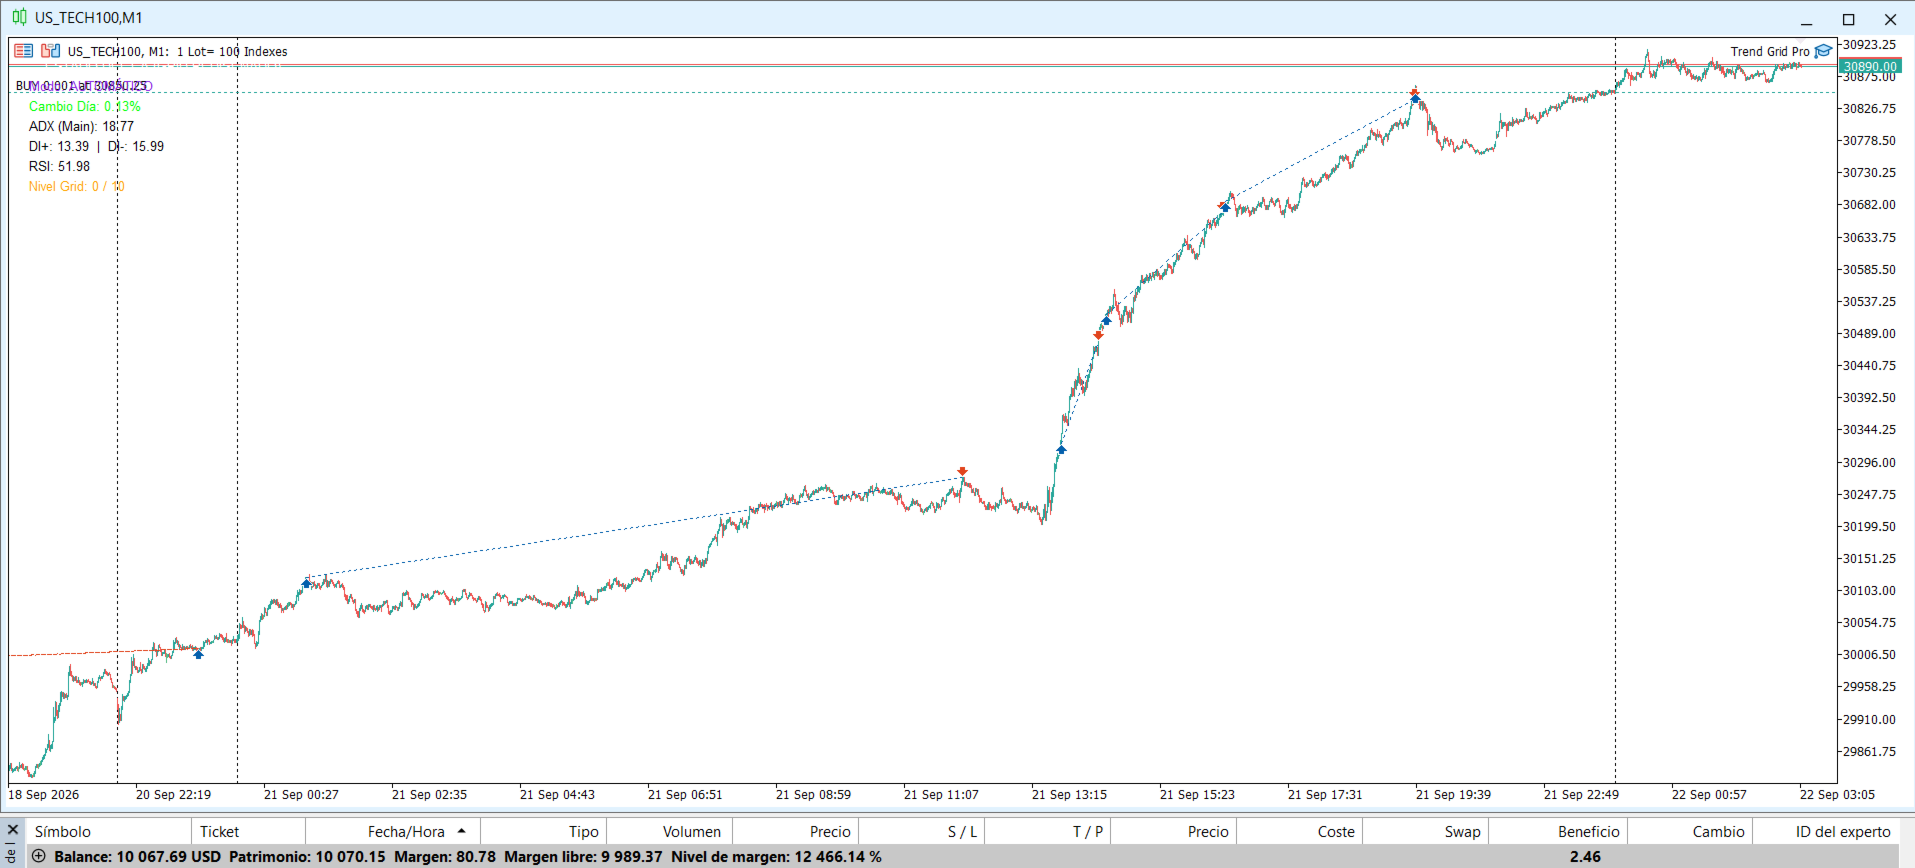Select the current price label 30890.00
The height and width of the screenshot is (868, 1915).
tap(1869, 67)
